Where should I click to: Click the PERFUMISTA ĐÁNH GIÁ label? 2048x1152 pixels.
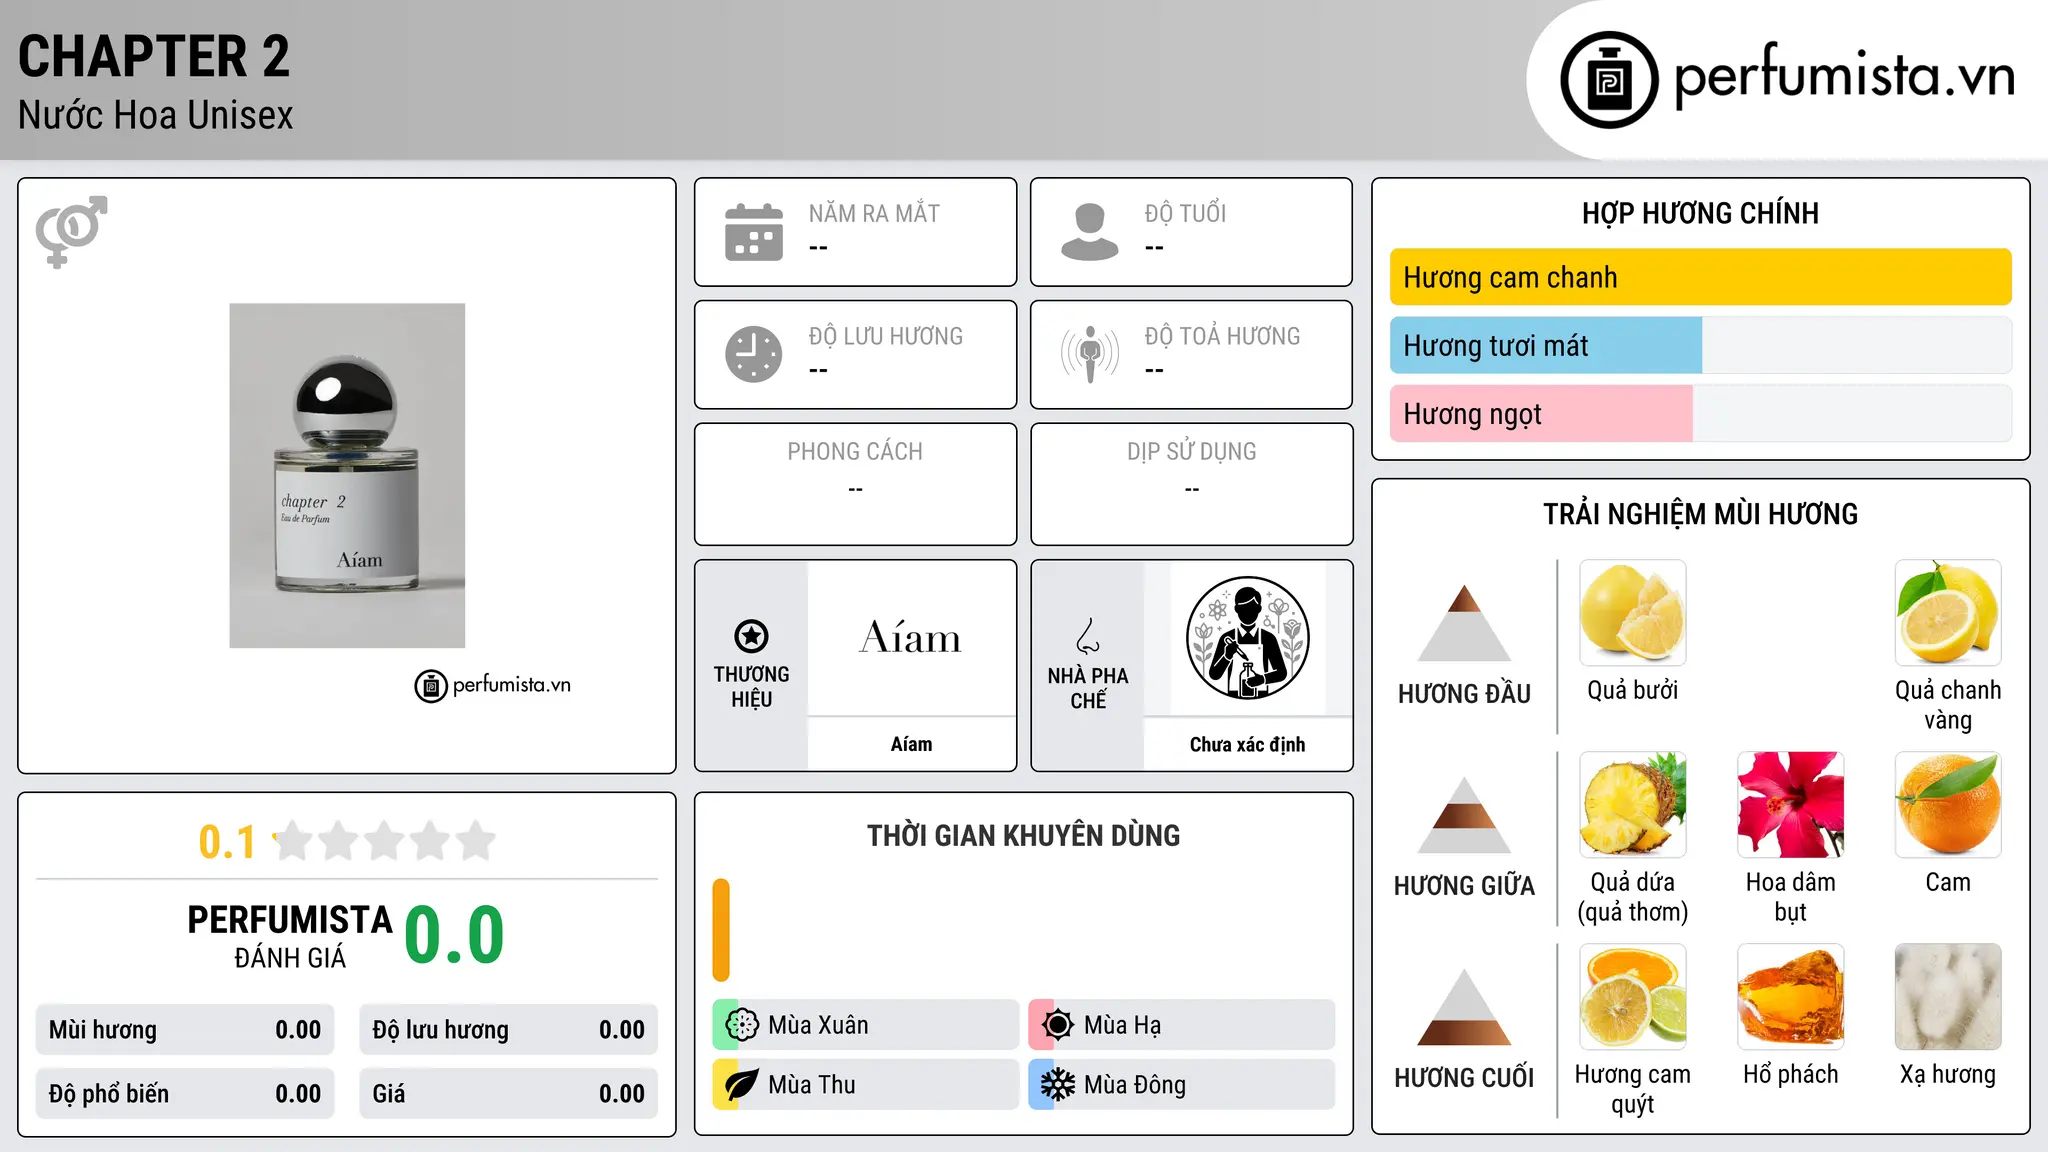tap(290, 936)
